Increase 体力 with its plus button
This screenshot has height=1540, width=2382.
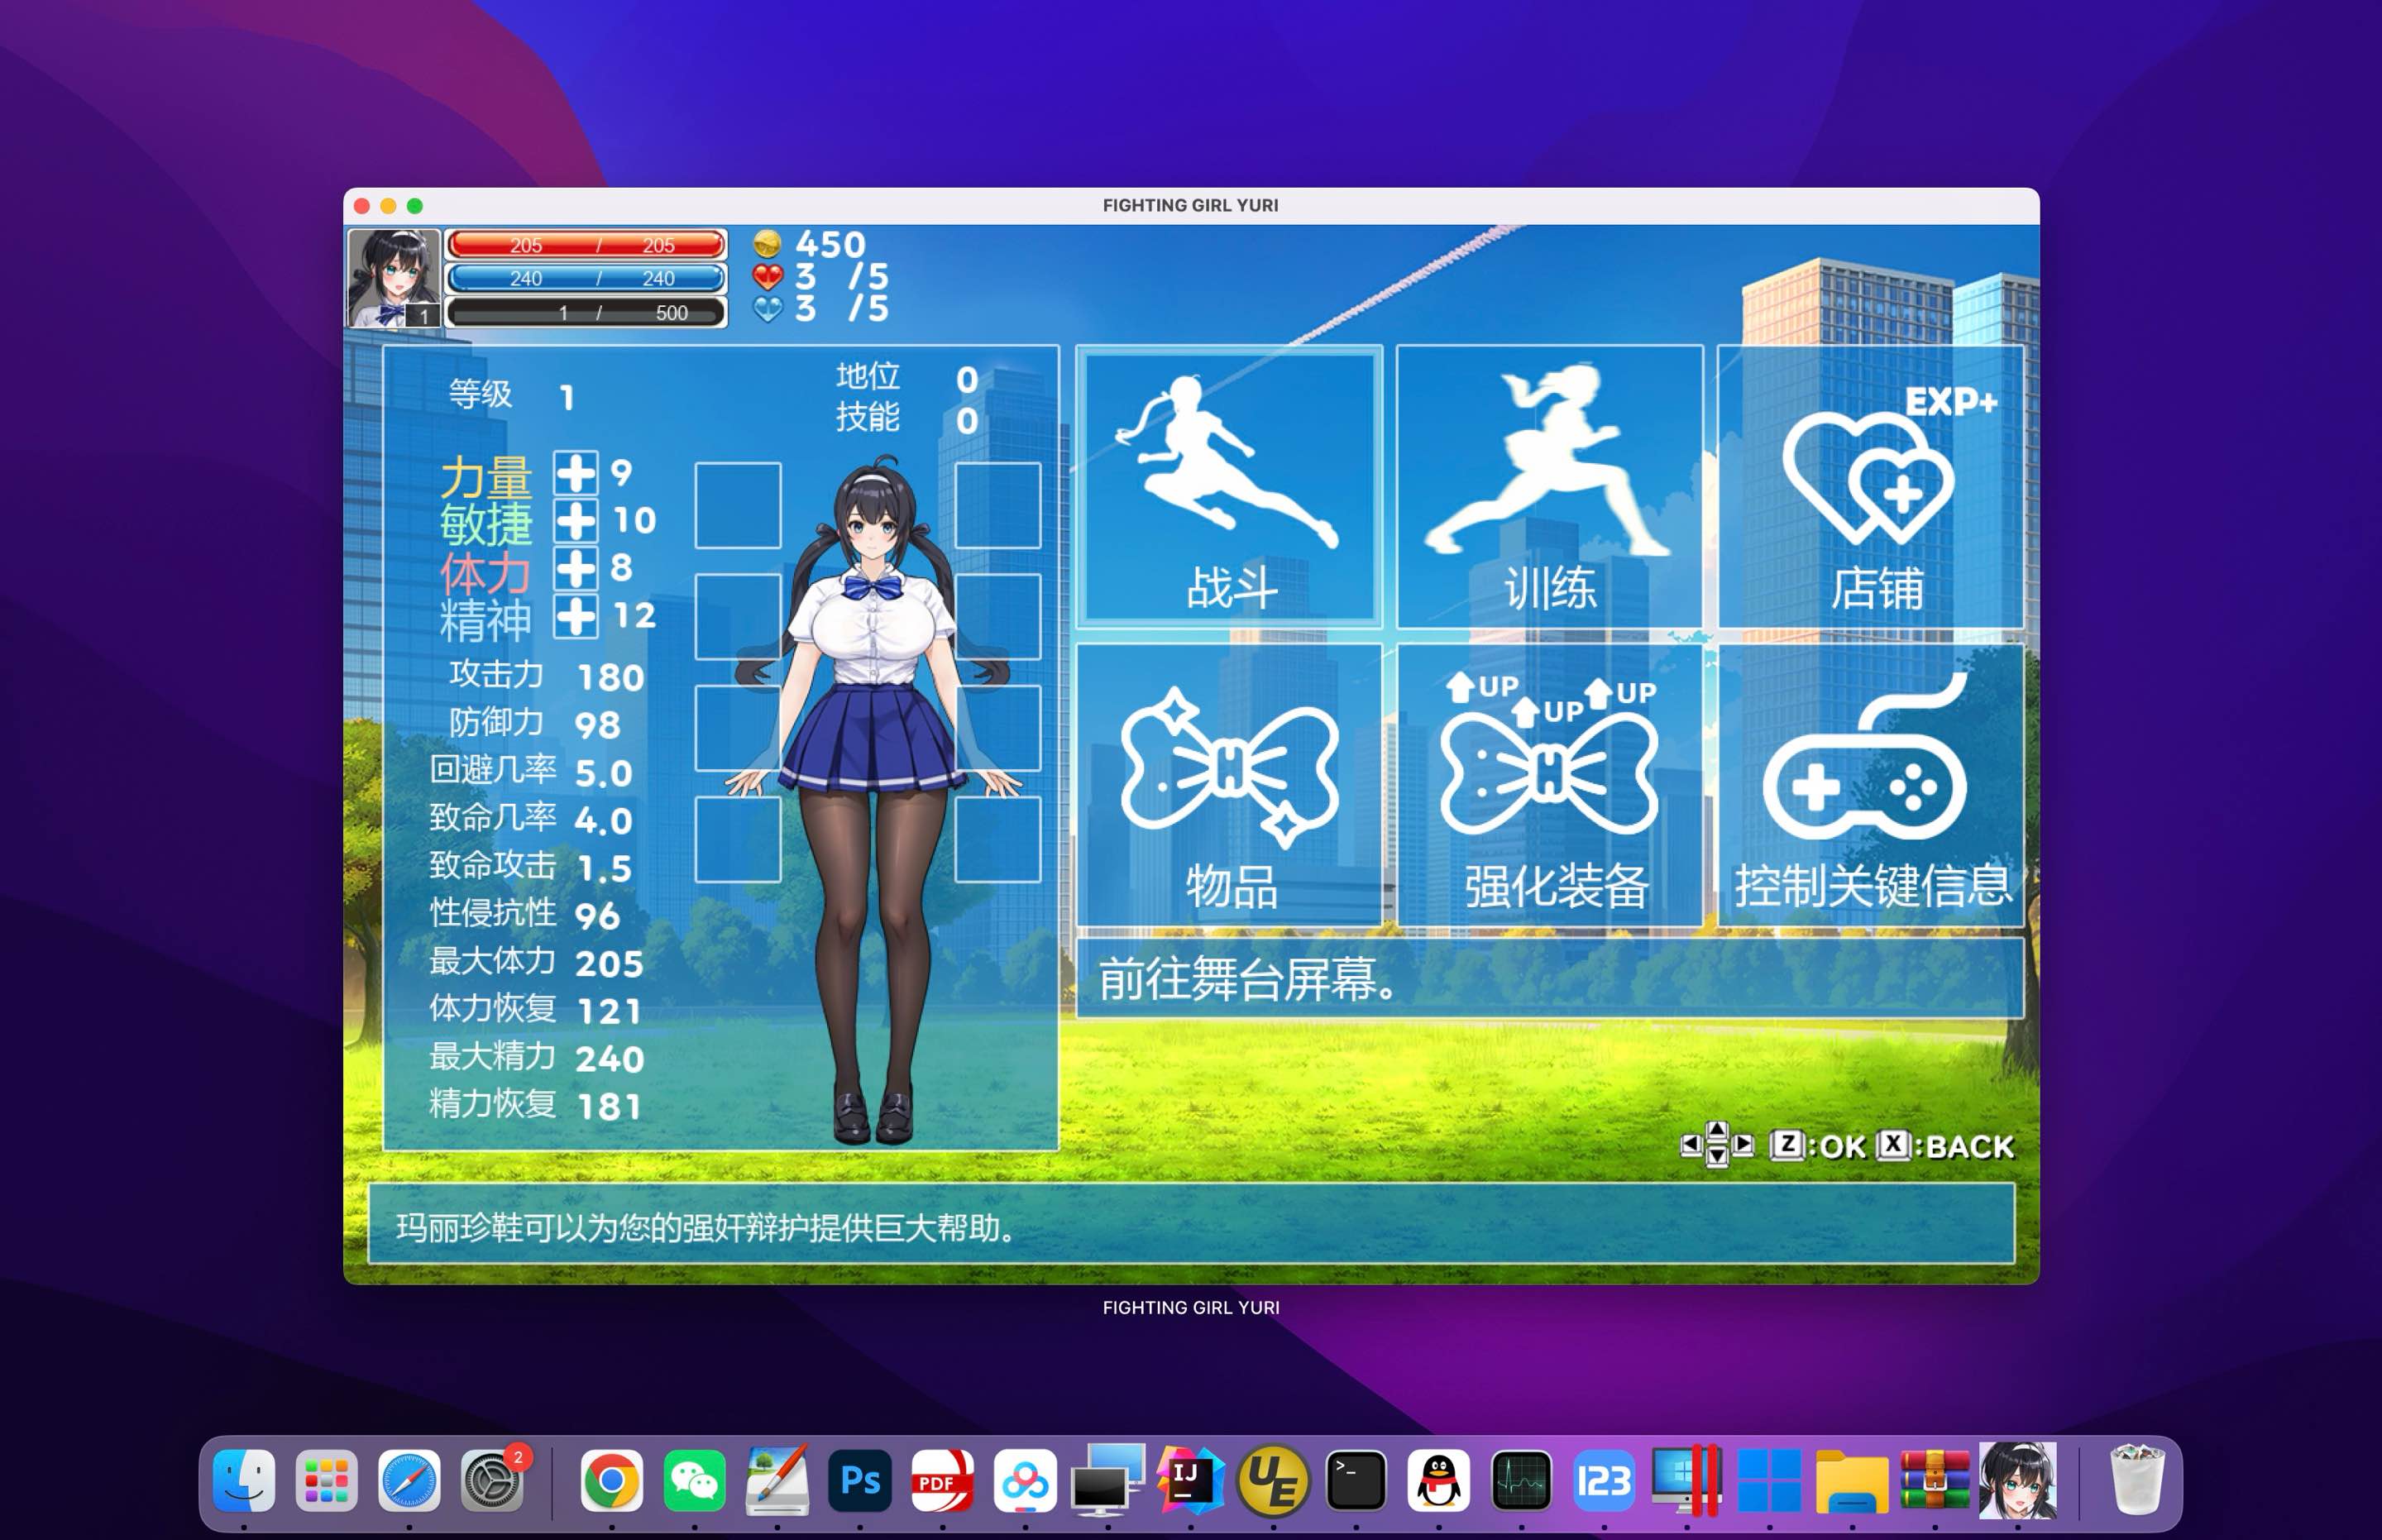coord(576,568)
